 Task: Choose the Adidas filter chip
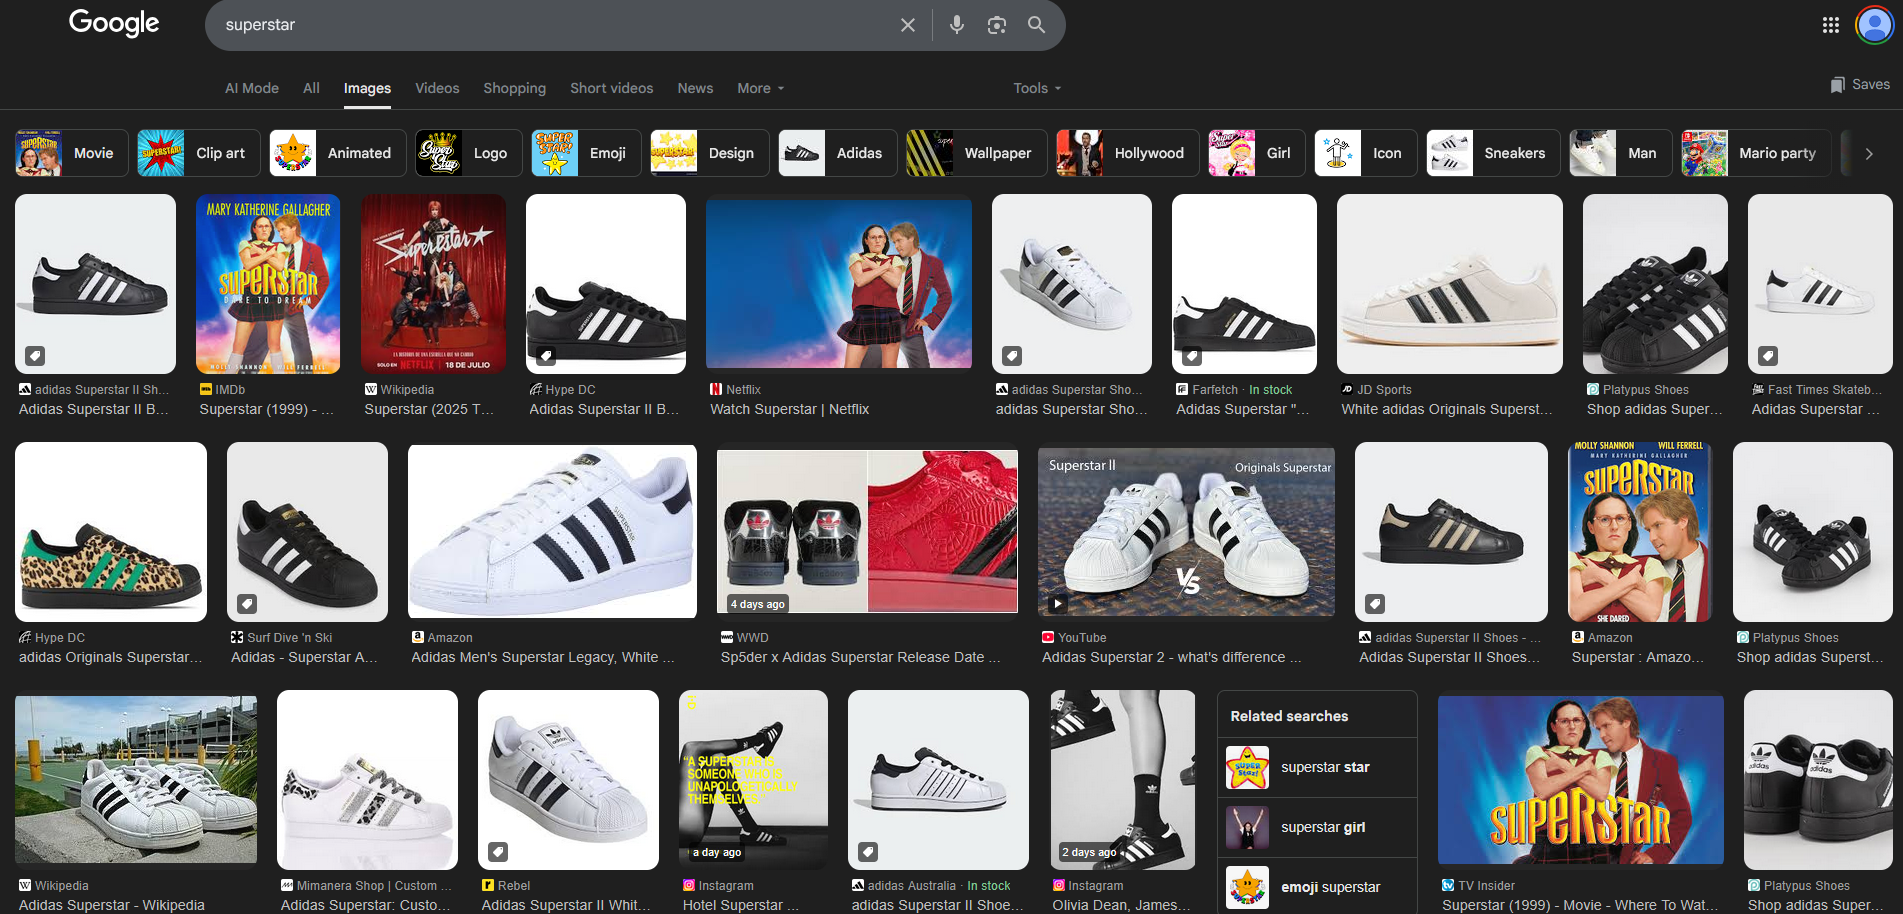tap(838, 153)
